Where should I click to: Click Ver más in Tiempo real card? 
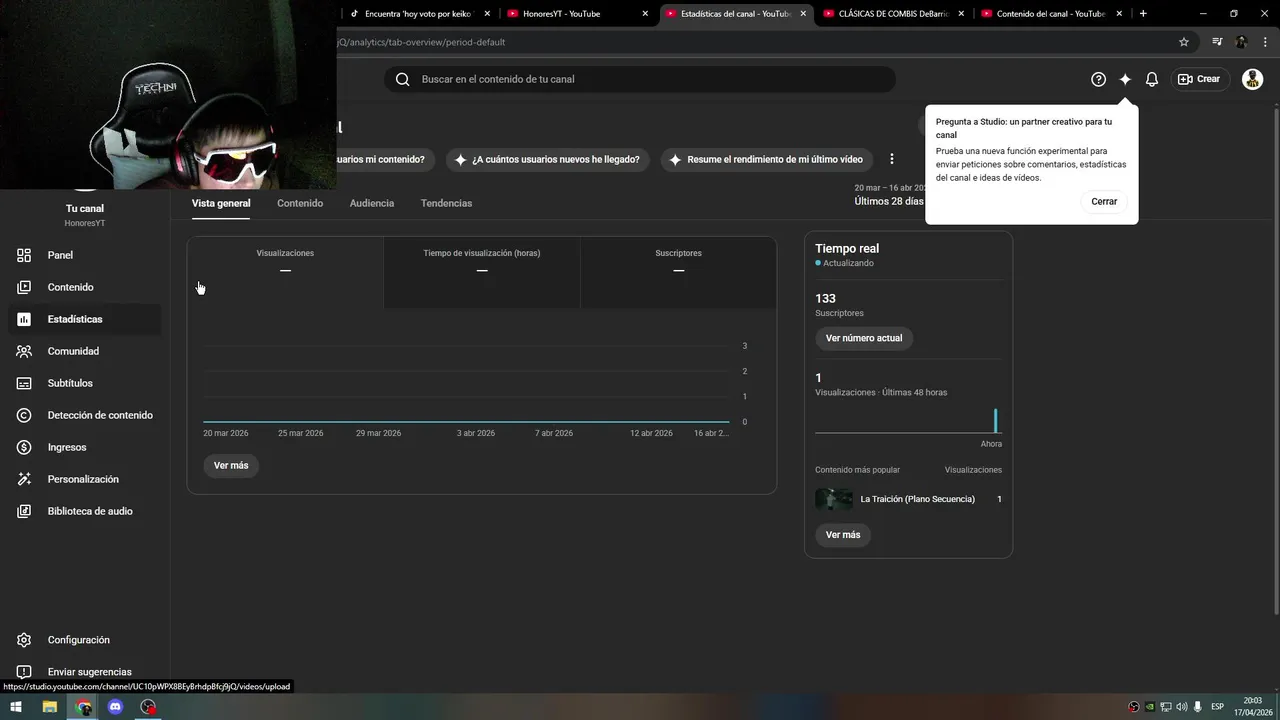point(843,535)
